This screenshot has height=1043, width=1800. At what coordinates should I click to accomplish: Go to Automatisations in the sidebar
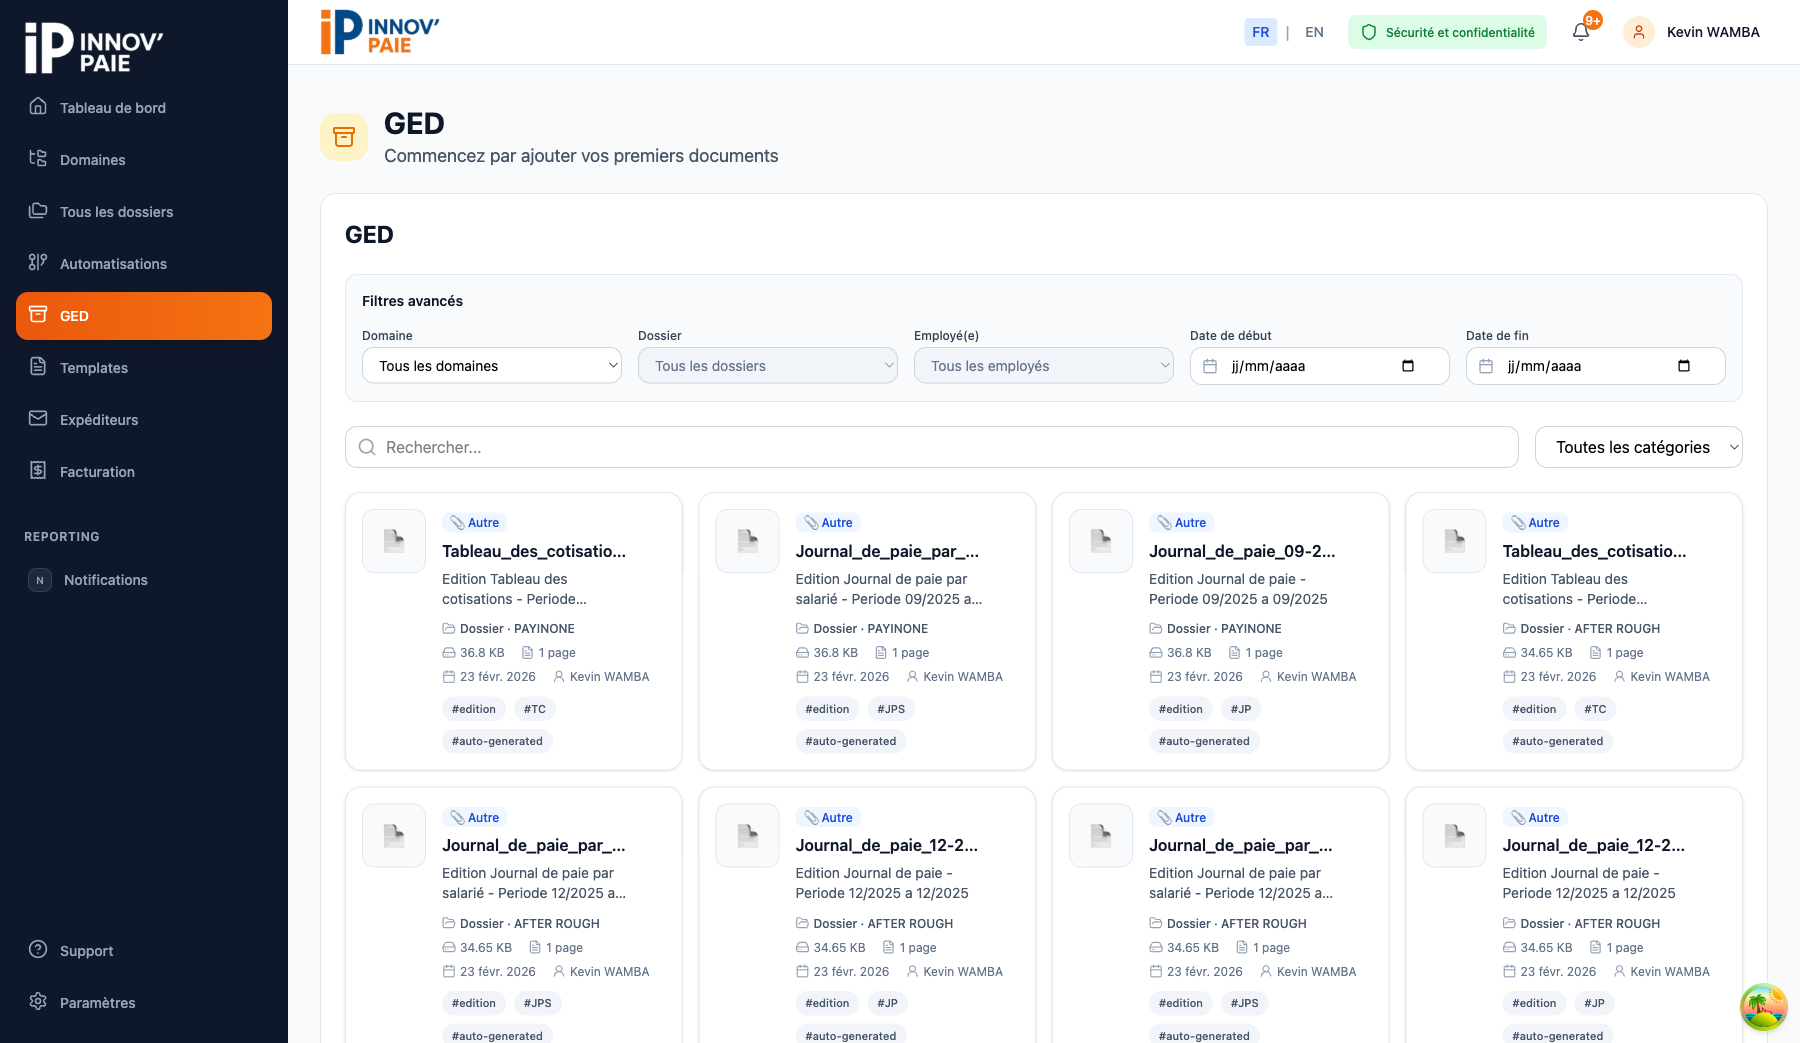[x=113, y=264]
